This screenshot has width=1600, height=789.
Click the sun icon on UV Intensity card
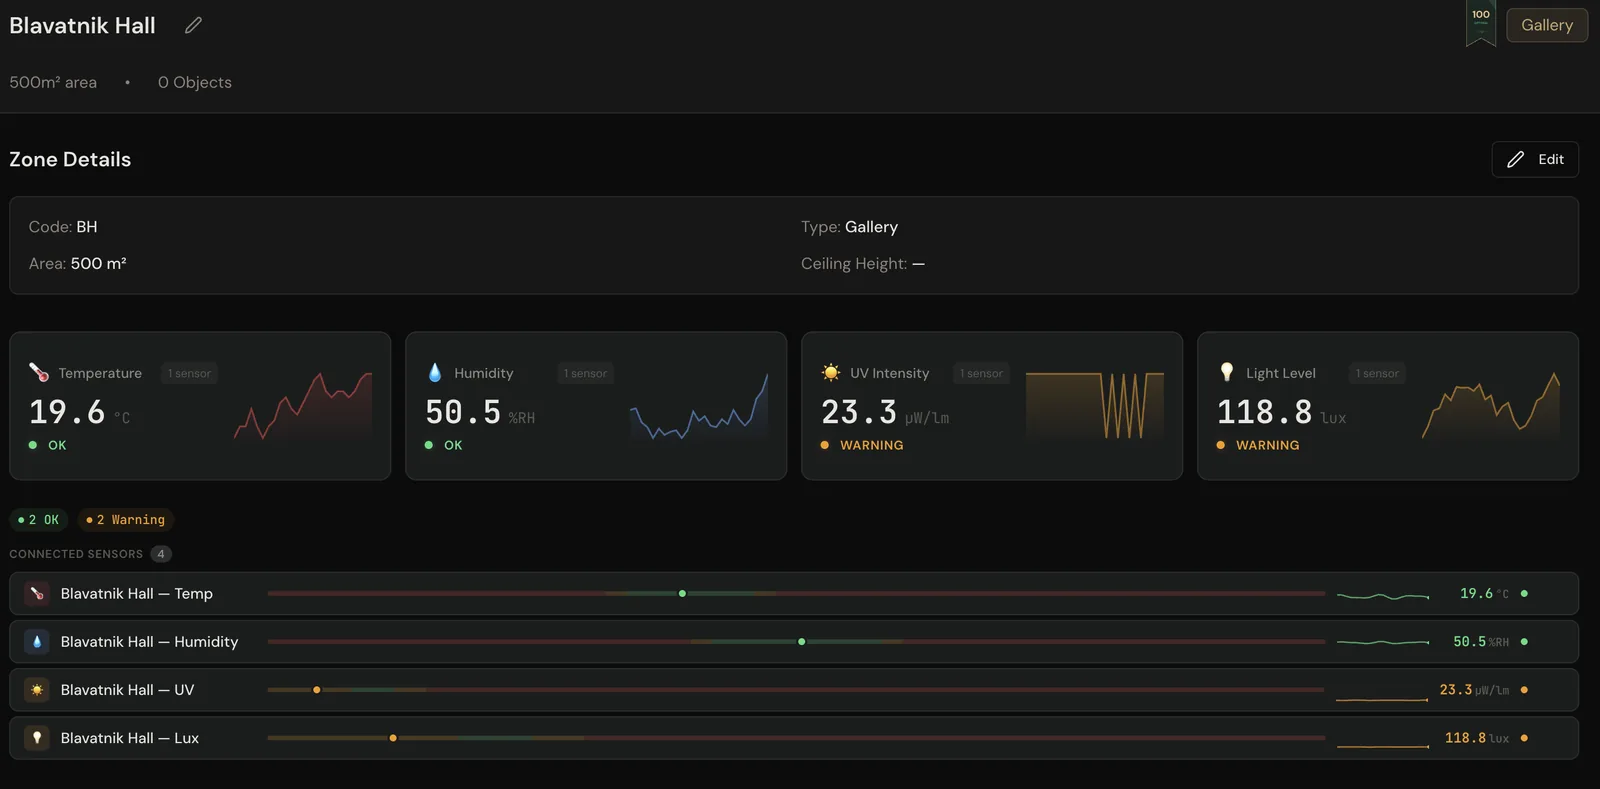click(x=831, y=373)
